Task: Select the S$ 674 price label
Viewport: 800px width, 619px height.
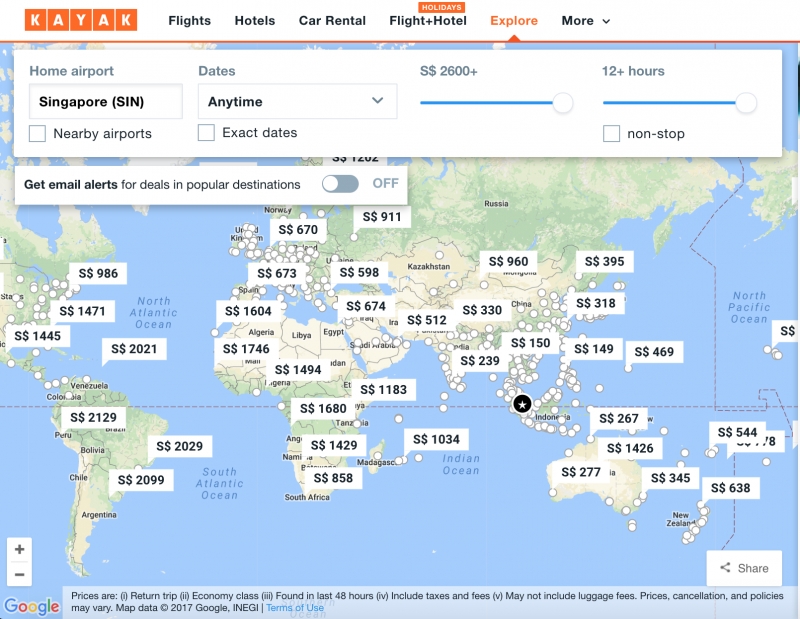Action: [x=366, y=307]
